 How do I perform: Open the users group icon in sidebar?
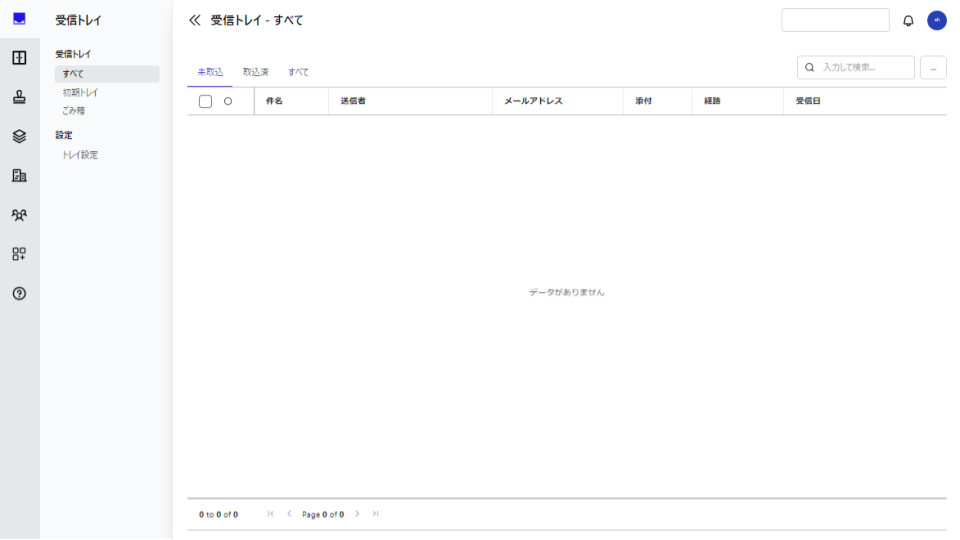[19, 215]
